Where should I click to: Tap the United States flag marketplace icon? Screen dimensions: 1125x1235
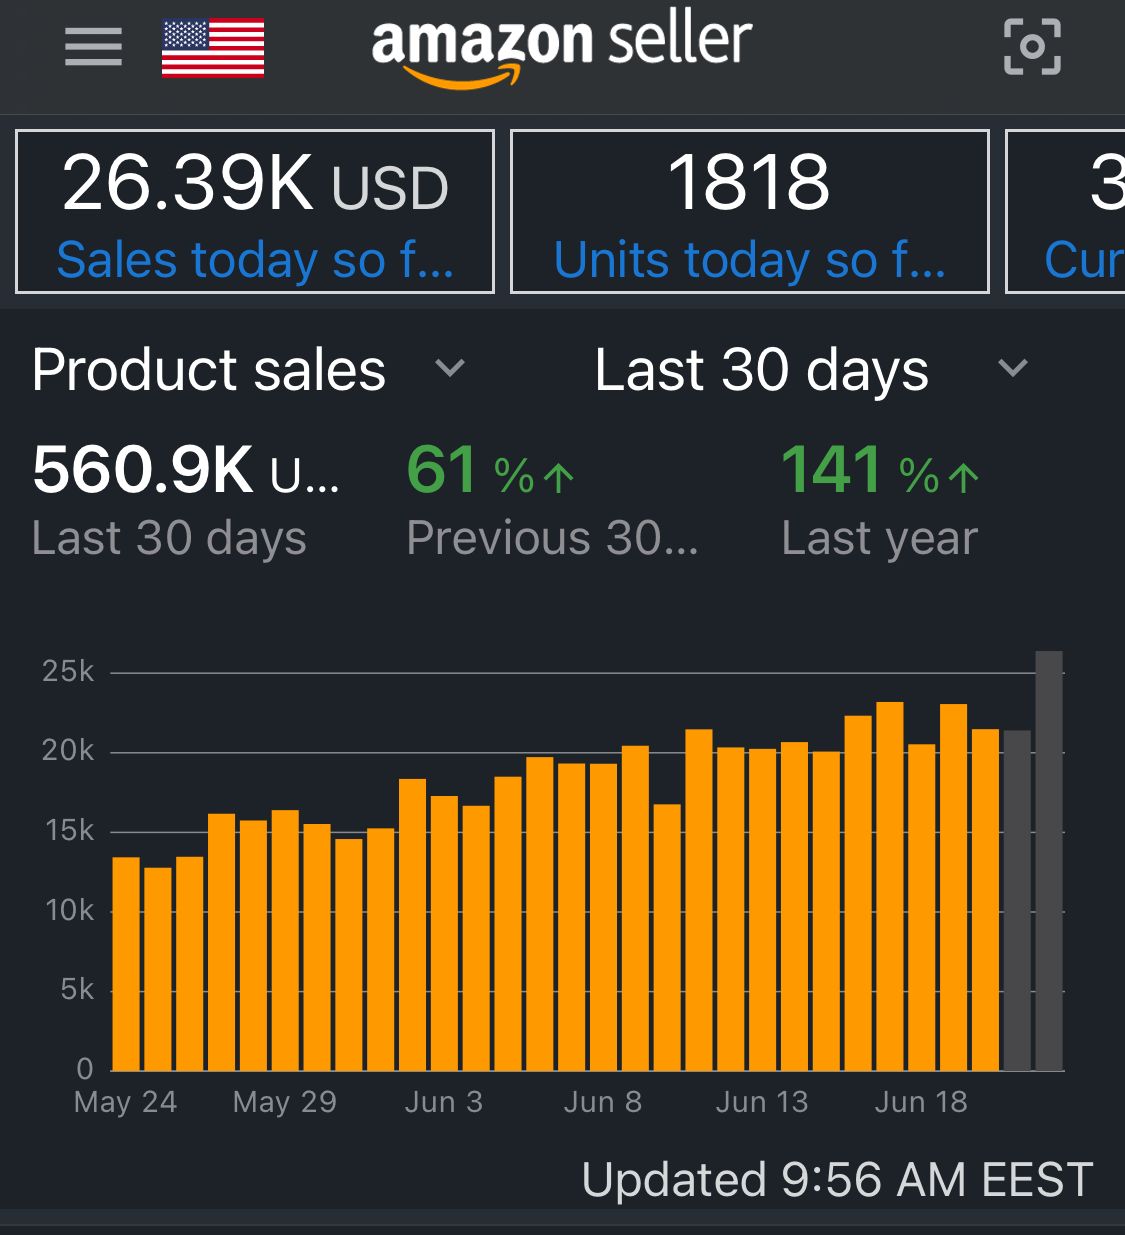tap(213, 48)
